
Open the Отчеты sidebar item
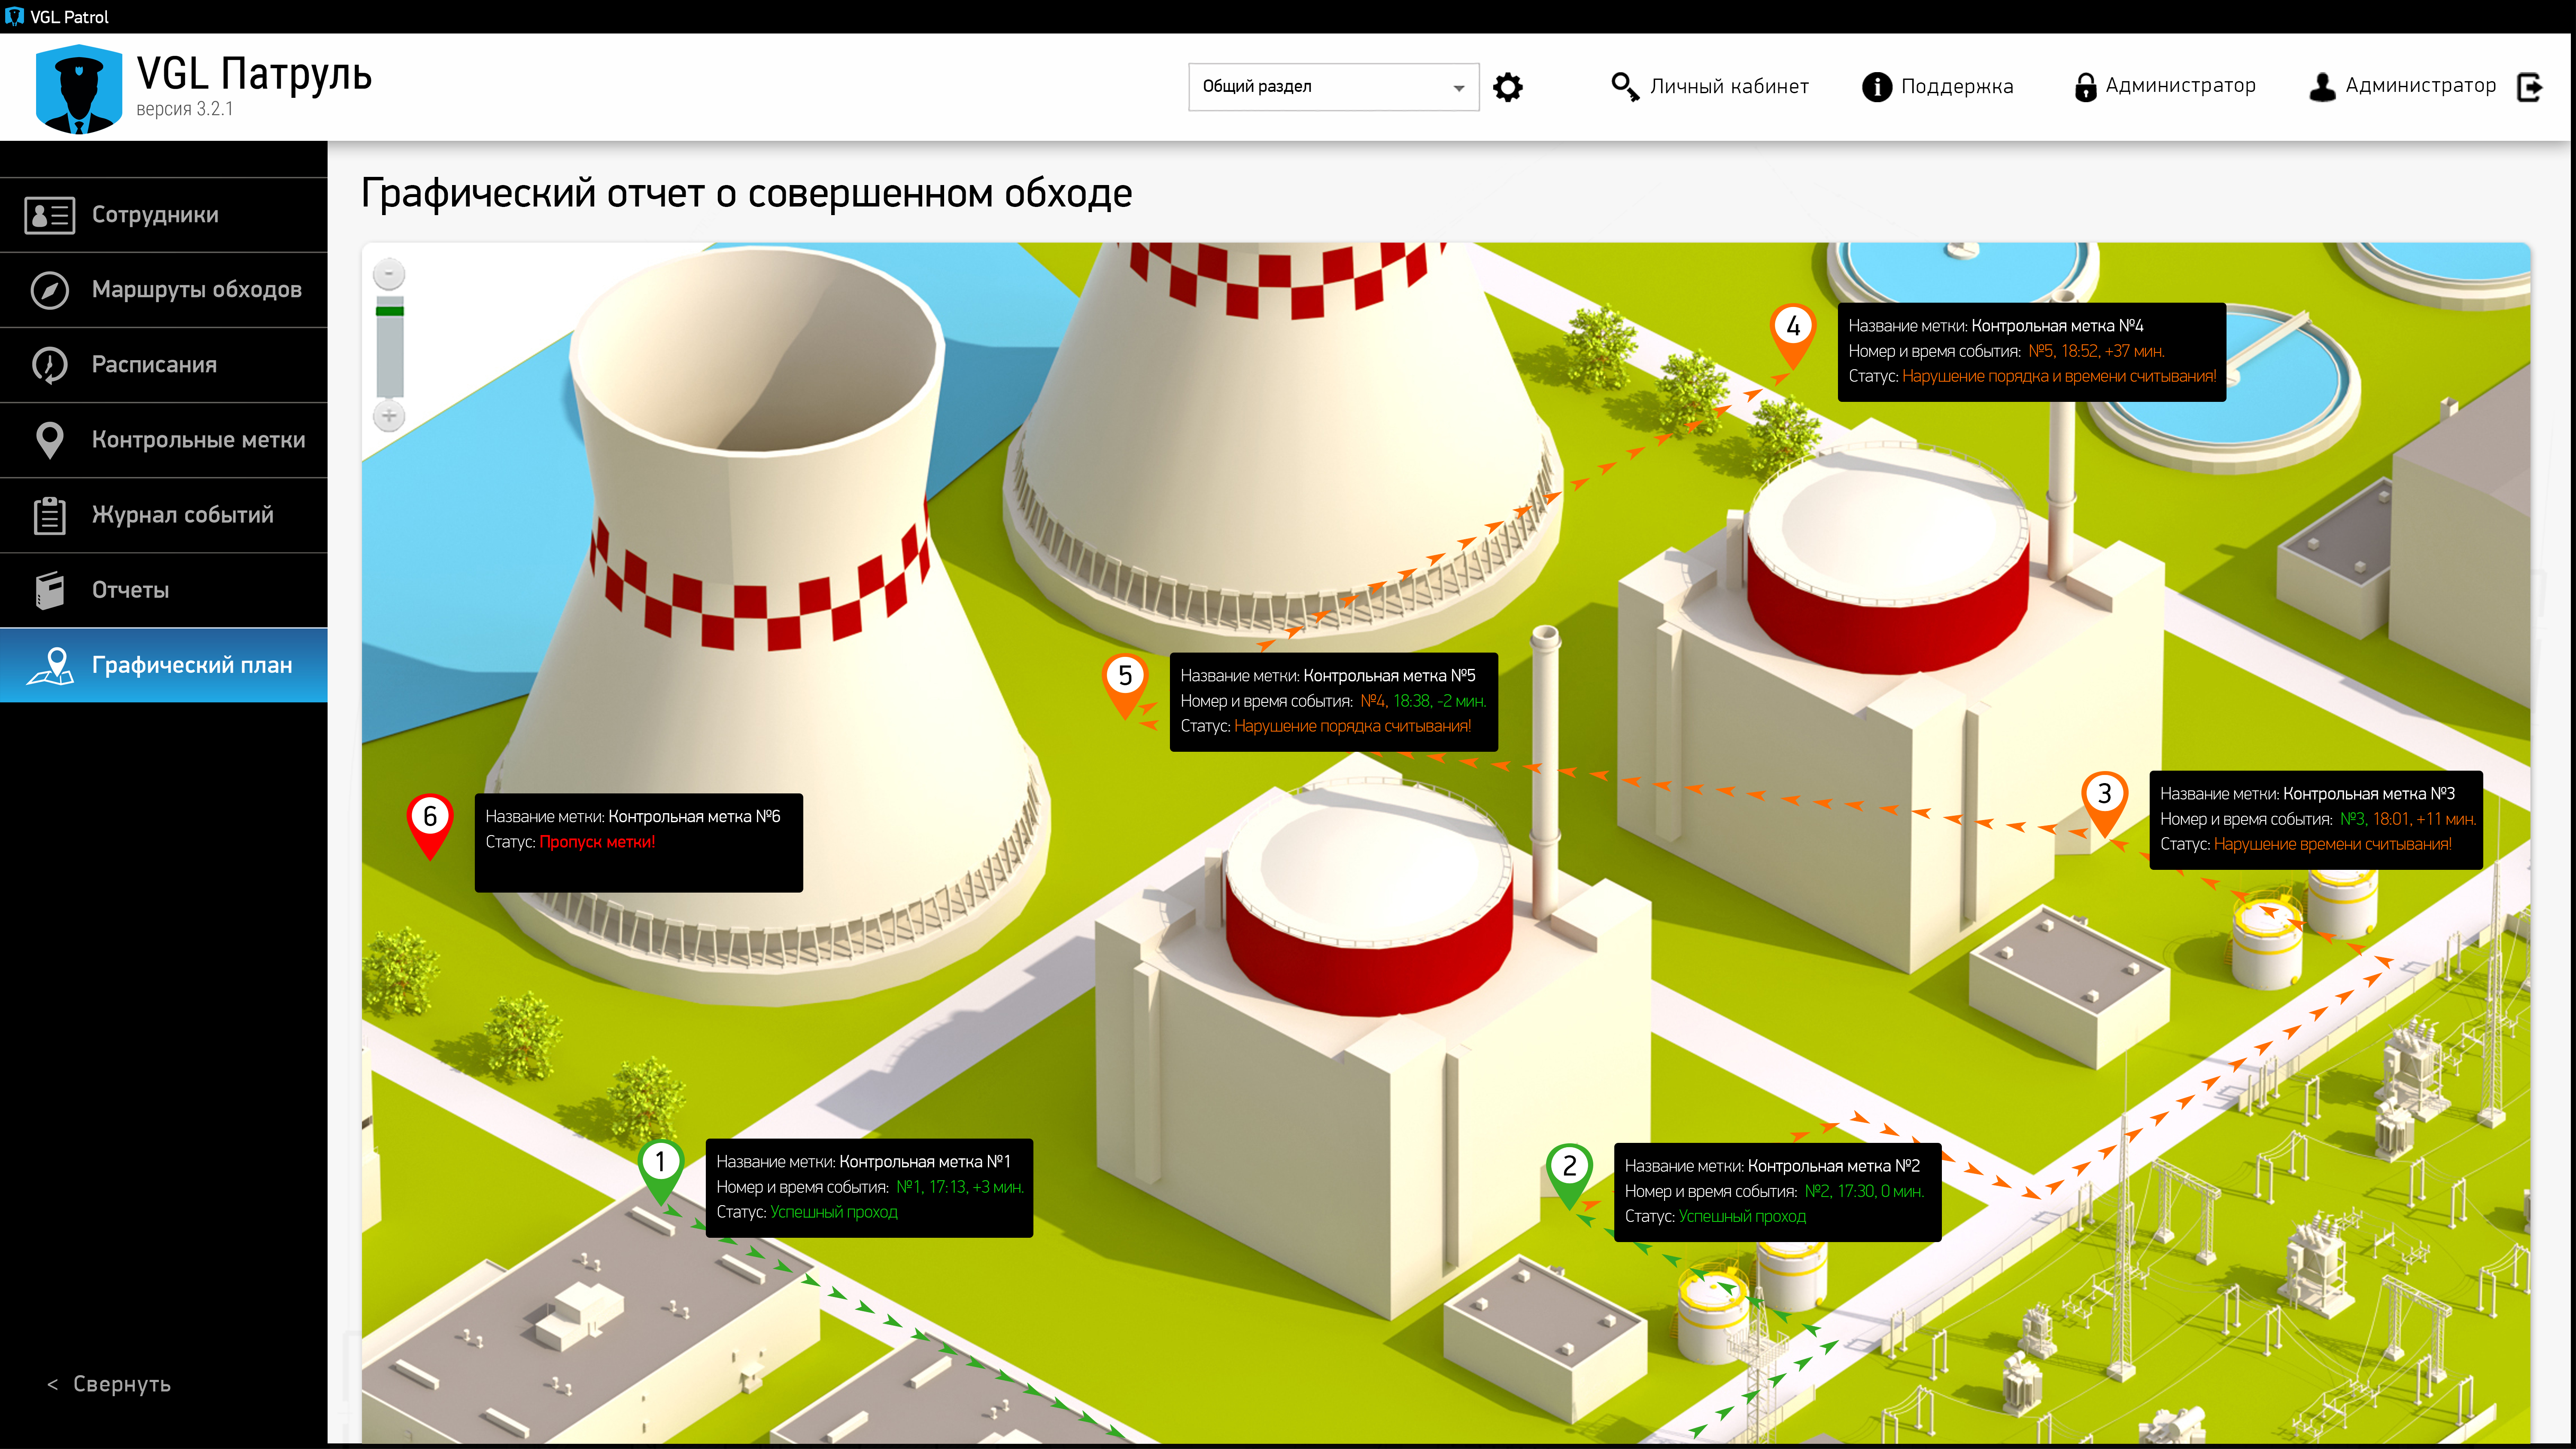(130, 590)
